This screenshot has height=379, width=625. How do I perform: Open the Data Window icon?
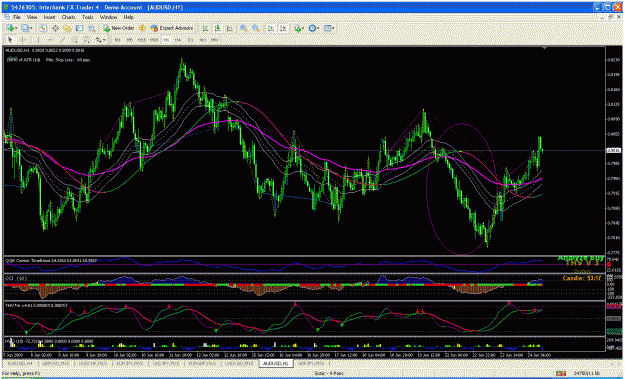[x=55, y=28]
